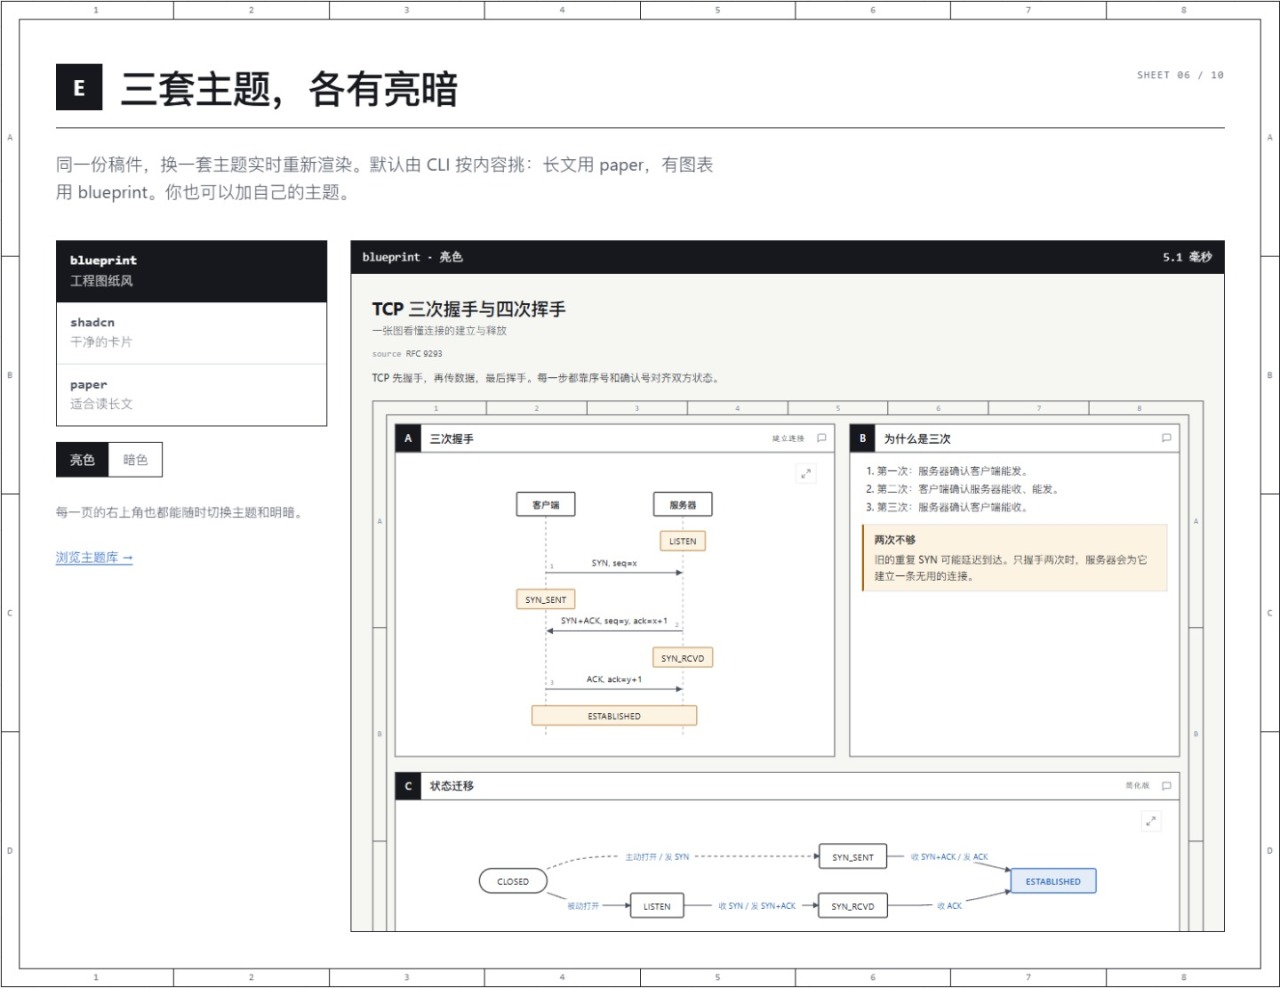Viewport: 1280px width, 988px height.
Task: Click the SYN_RCVD state in sequence diagram
Action: click(x=683, y=658)
